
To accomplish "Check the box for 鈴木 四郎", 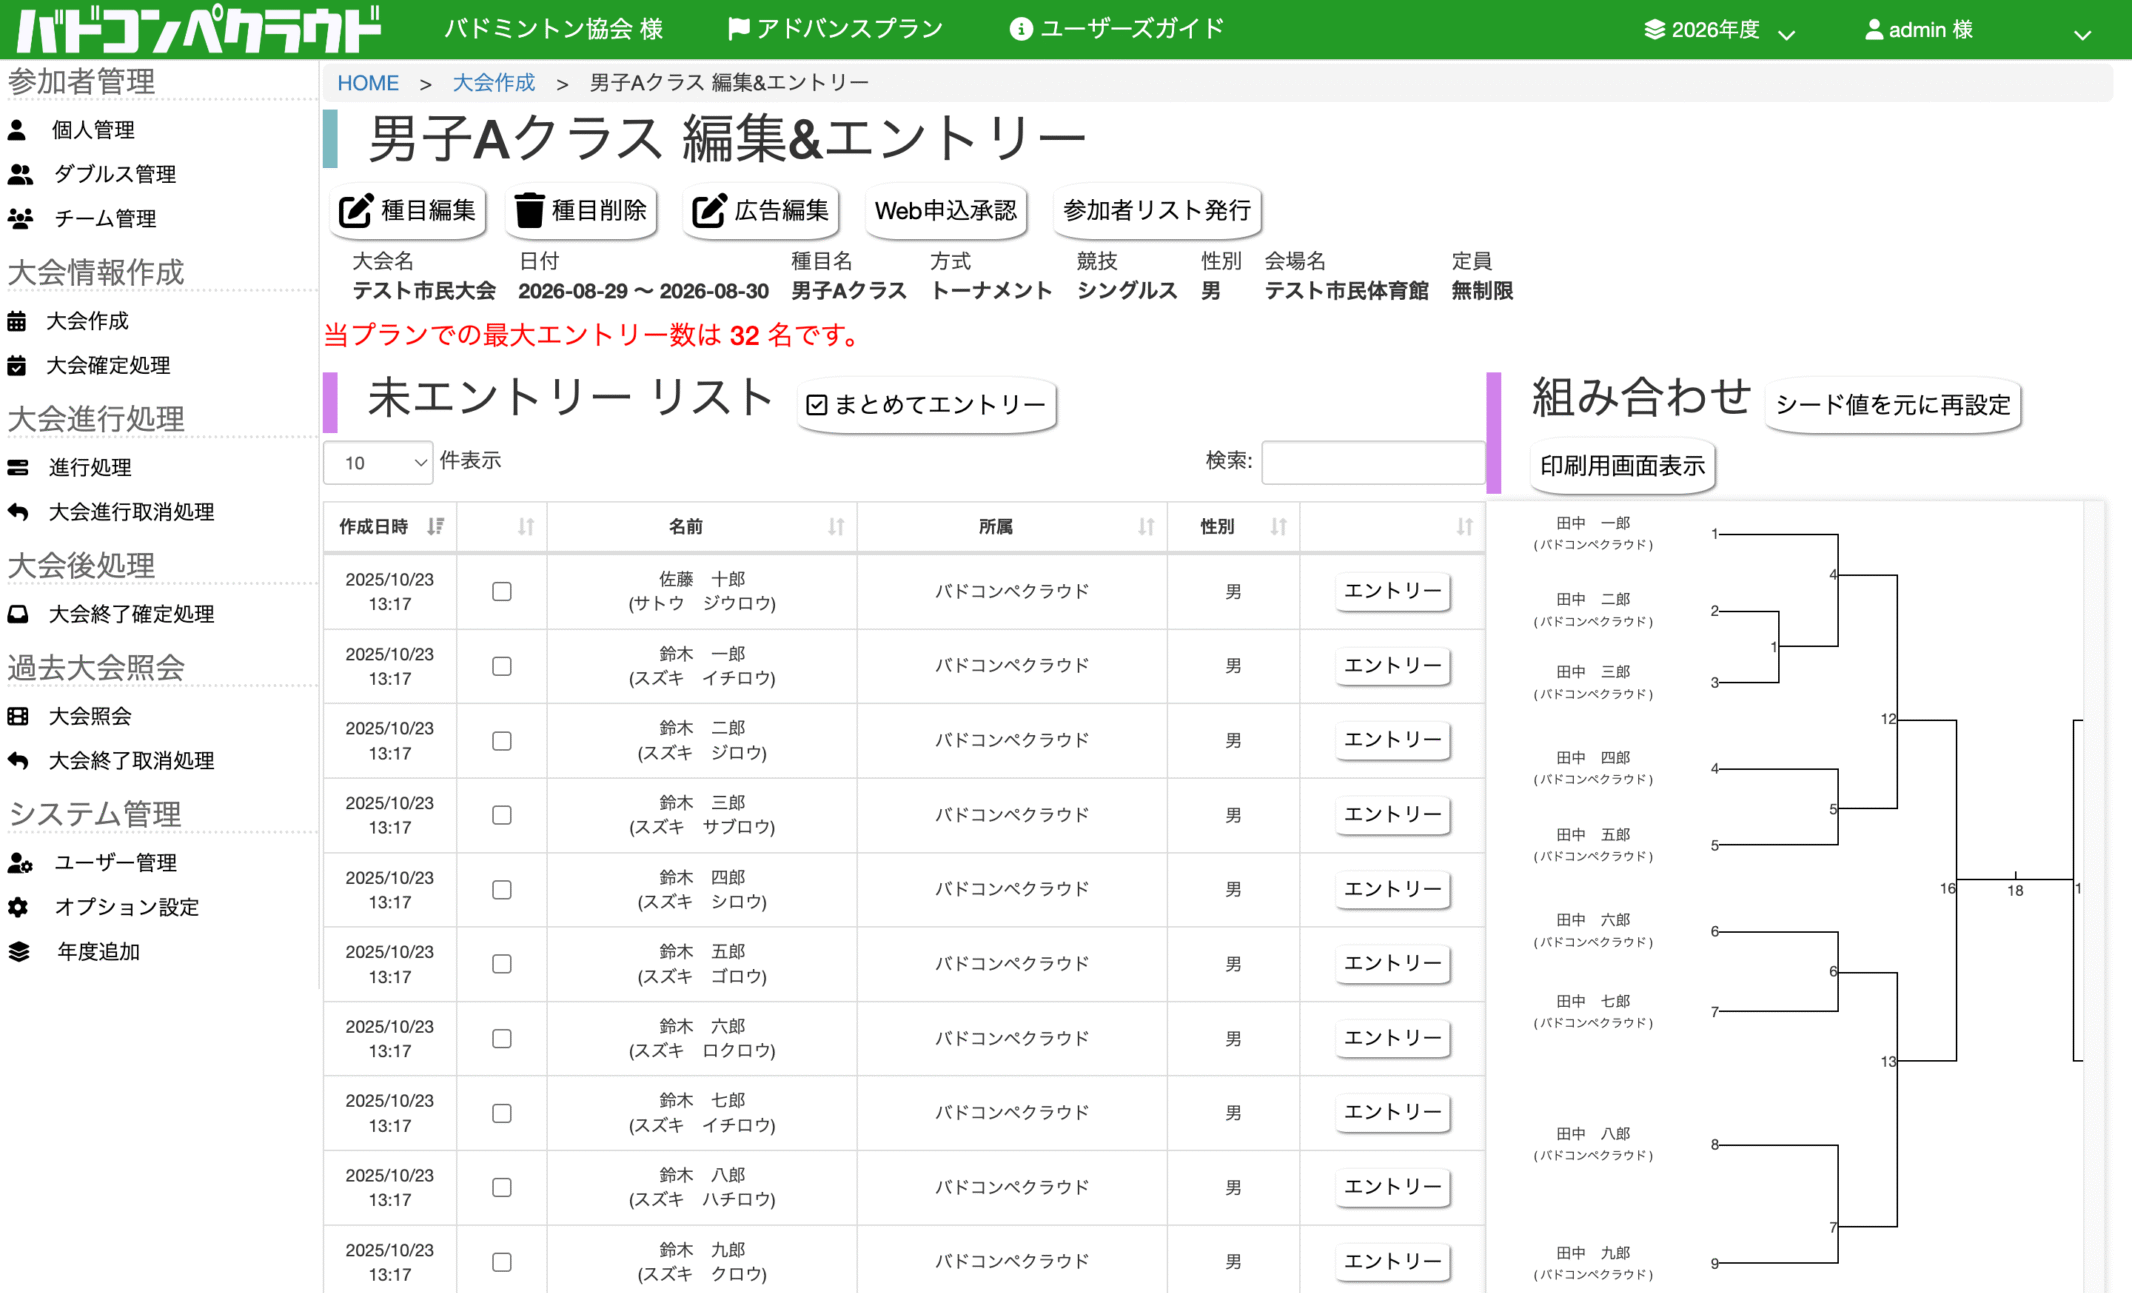I will tap(502, 890).
